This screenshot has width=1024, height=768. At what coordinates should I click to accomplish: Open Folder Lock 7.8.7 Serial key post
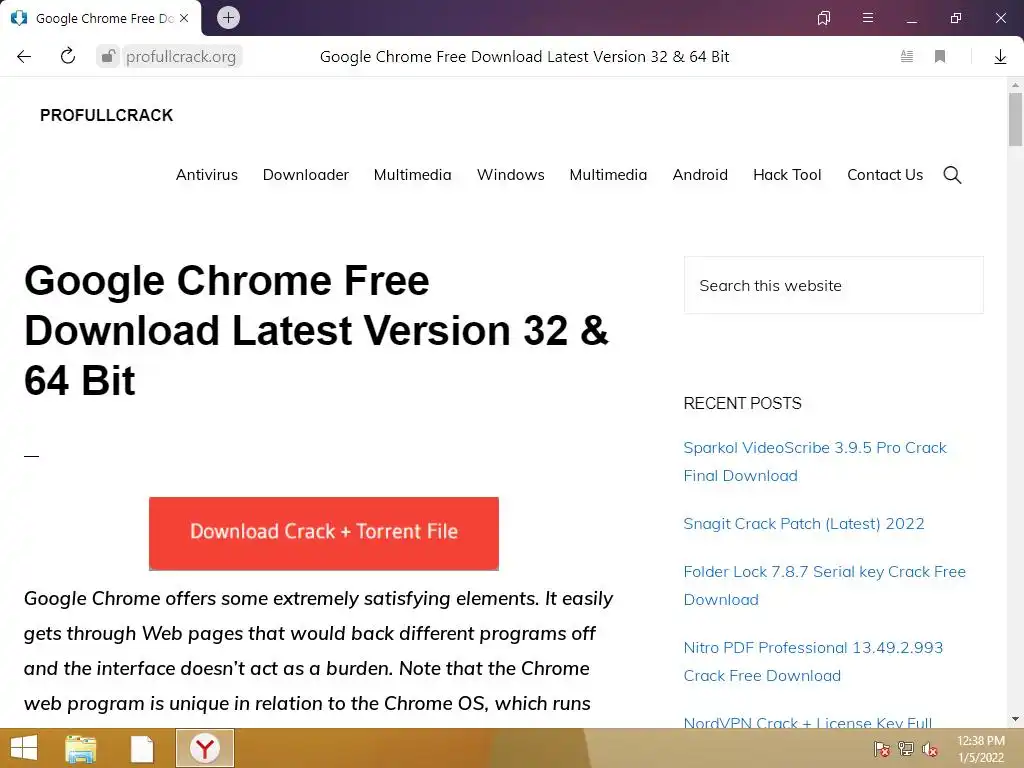tap(824, 586)
